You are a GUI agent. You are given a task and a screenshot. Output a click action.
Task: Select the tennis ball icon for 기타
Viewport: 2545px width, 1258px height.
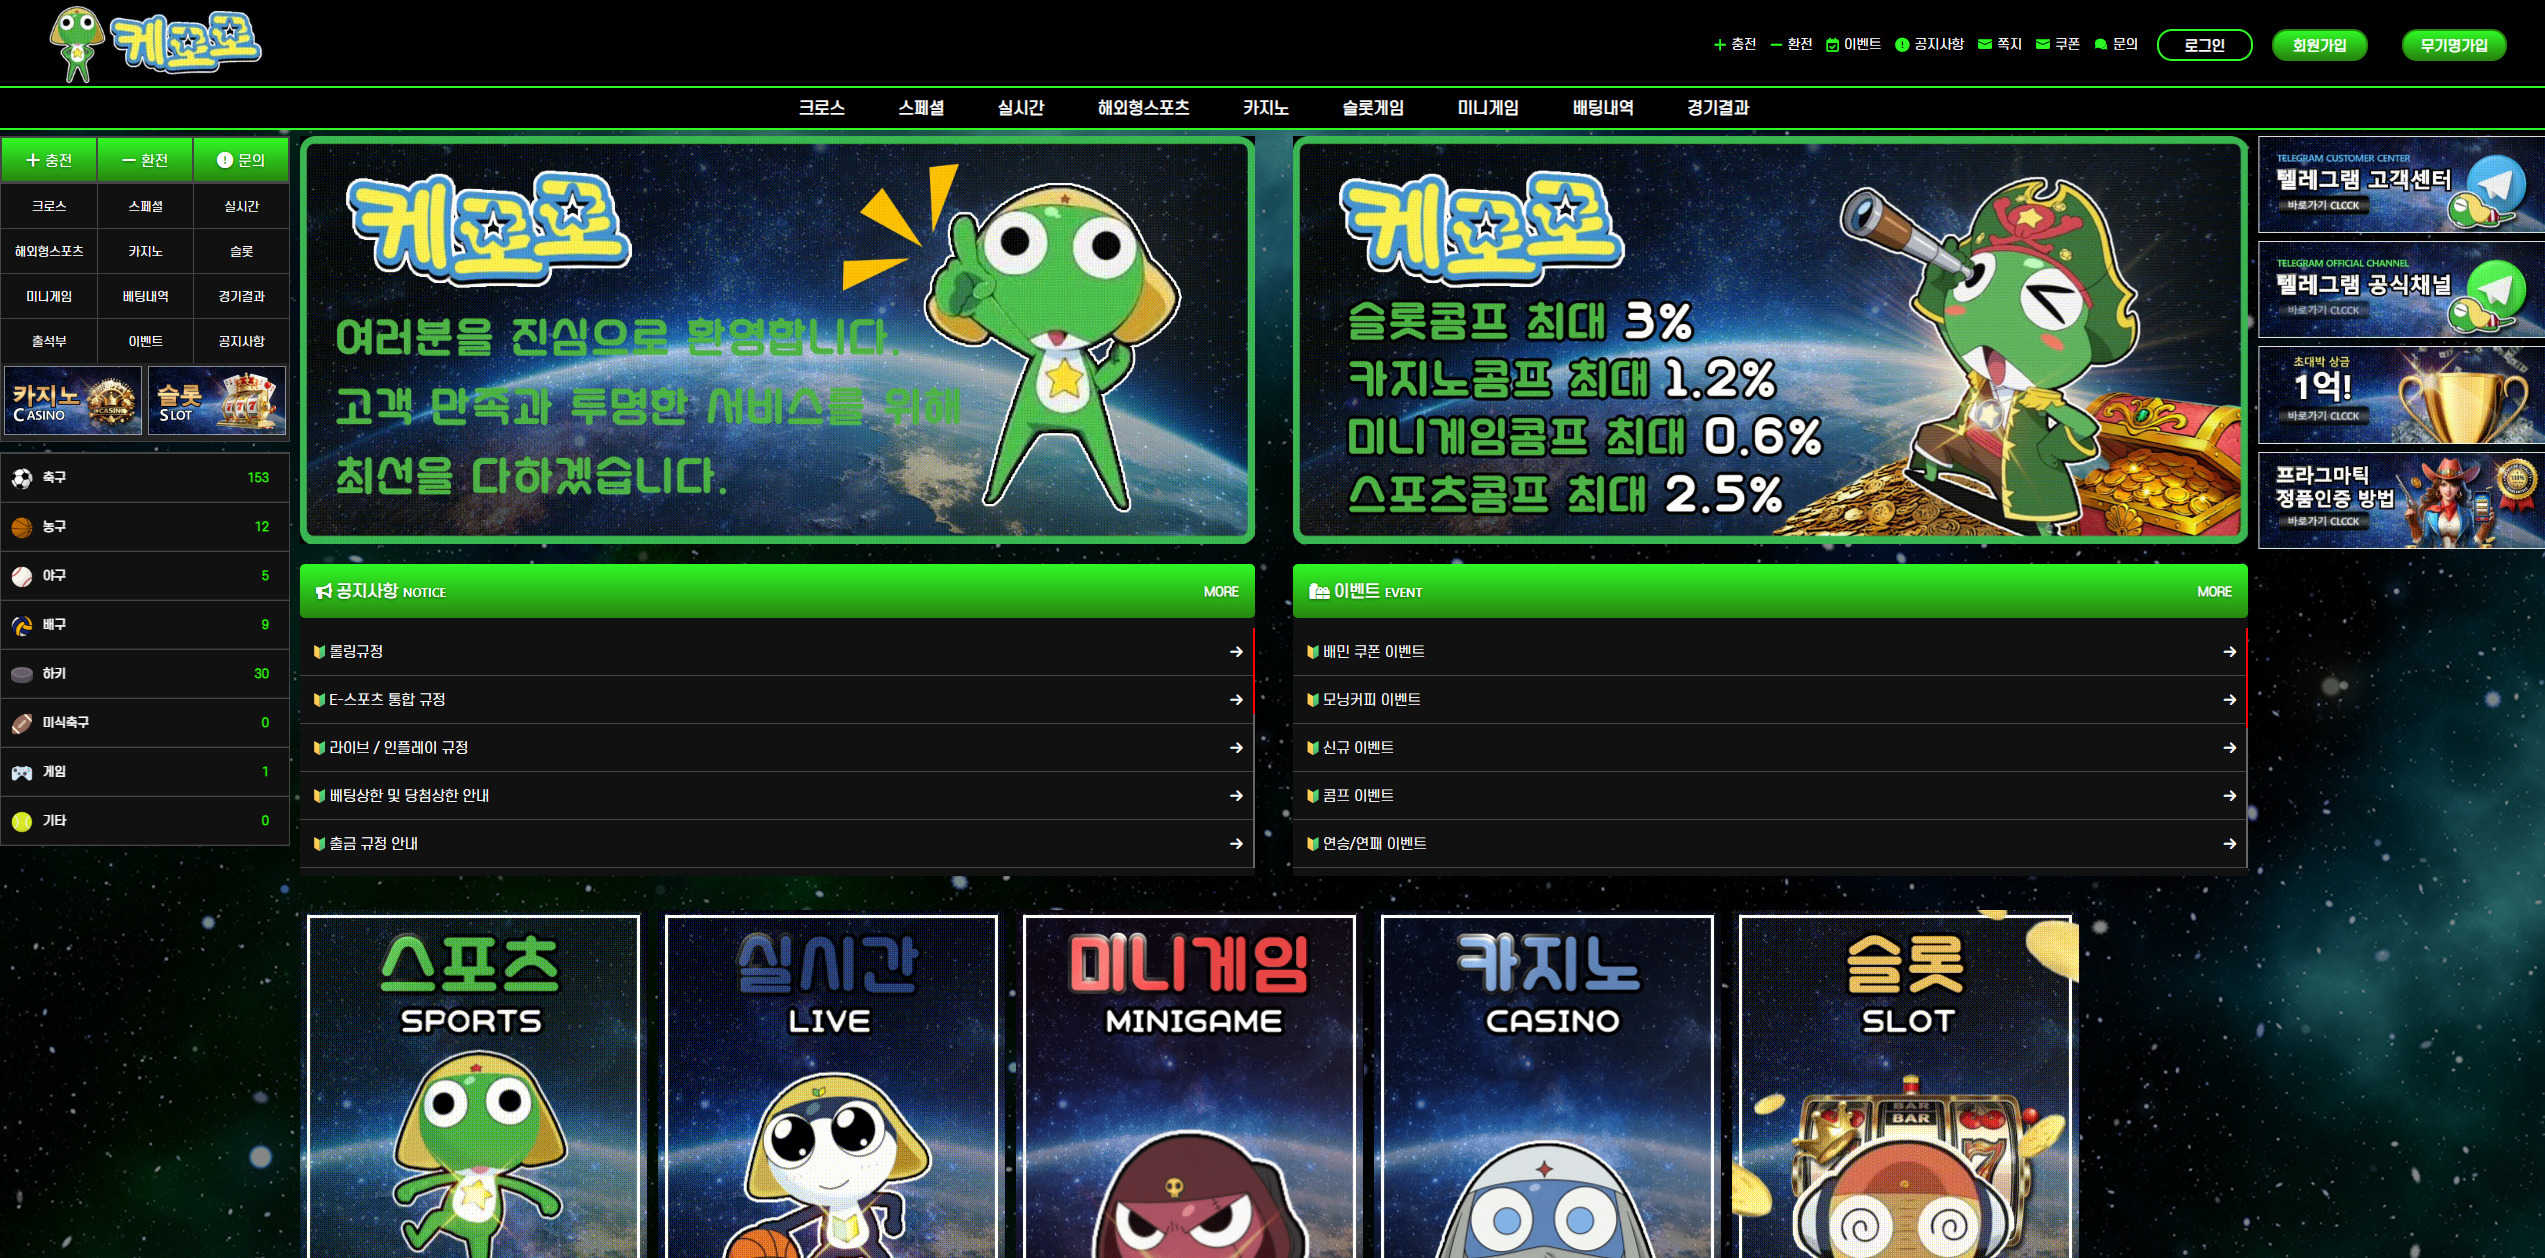[x=22, y=821]
